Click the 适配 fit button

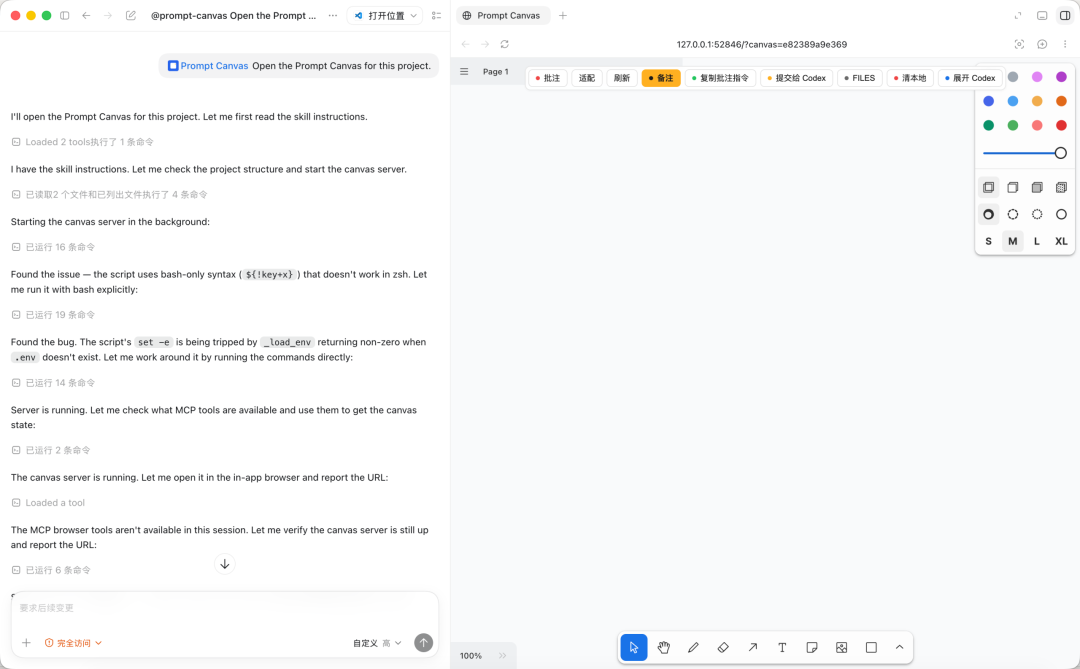click(x=587, y=78)
